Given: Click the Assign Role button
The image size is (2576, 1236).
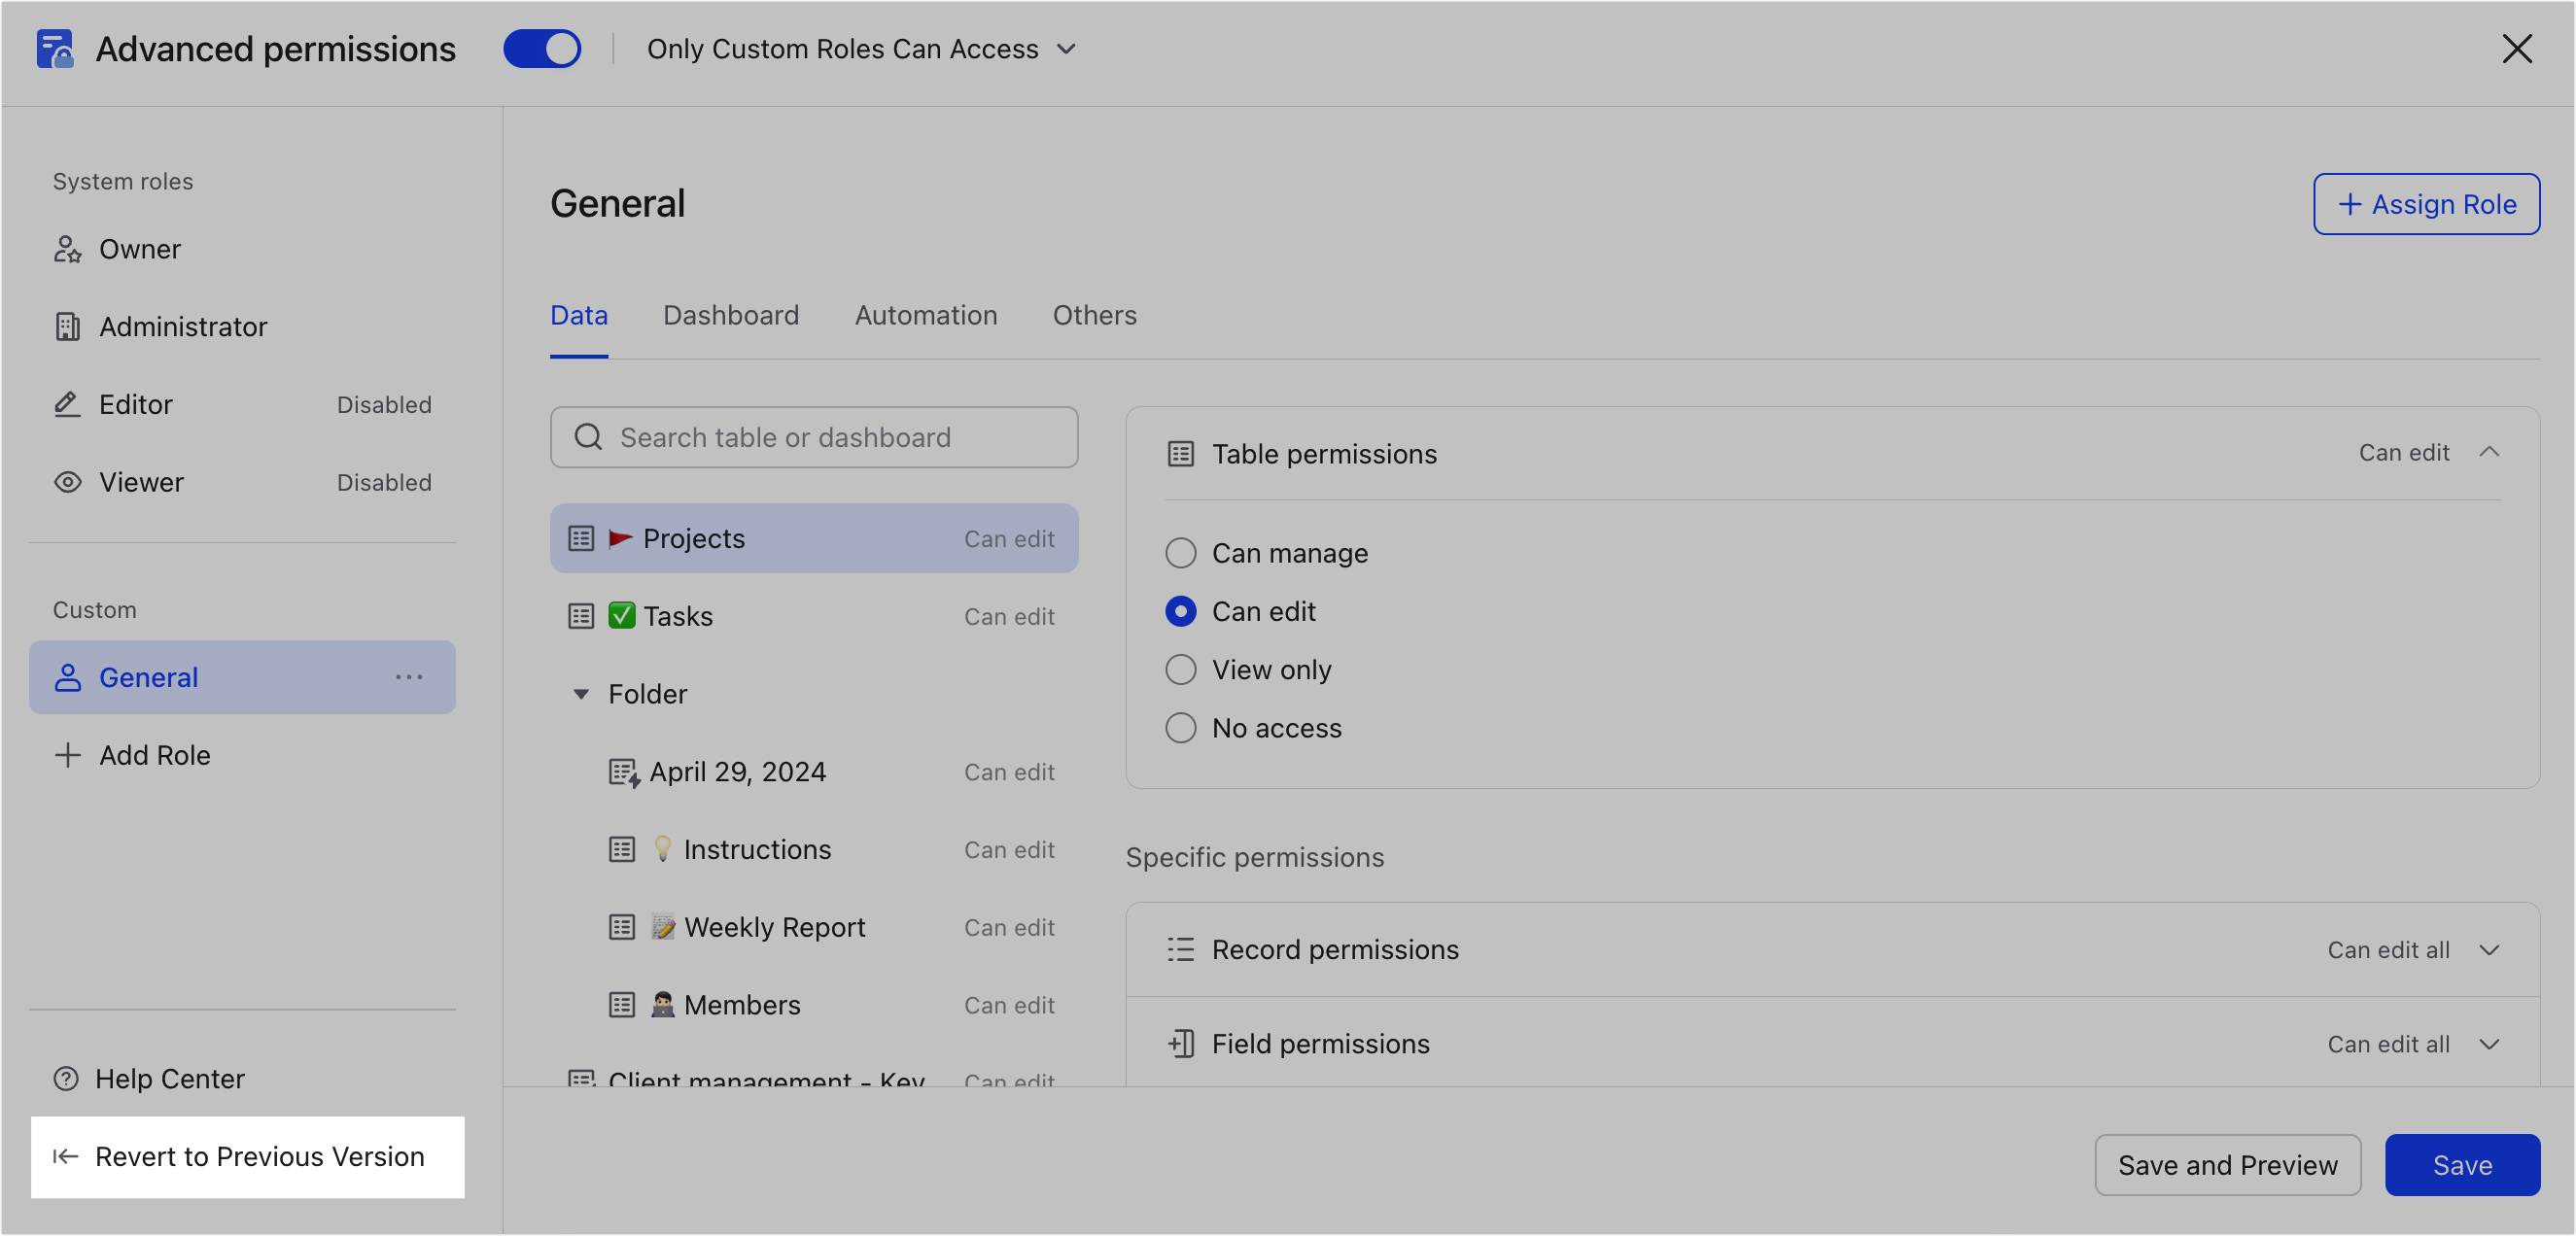Looking at the screenshot, I should [2426, 204].
